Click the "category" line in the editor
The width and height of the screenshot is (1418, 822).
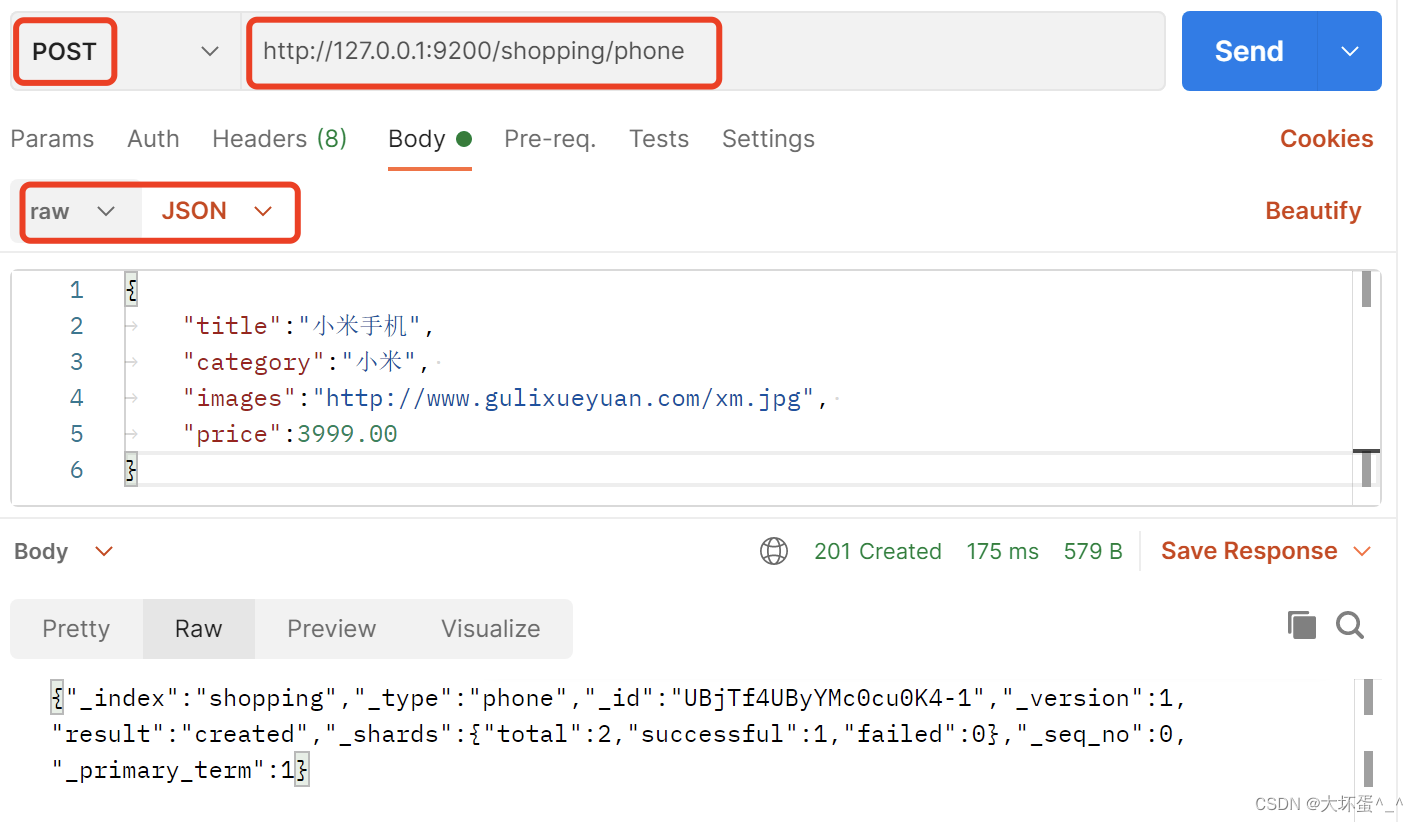pyautogui.click(x=306, y=362)
